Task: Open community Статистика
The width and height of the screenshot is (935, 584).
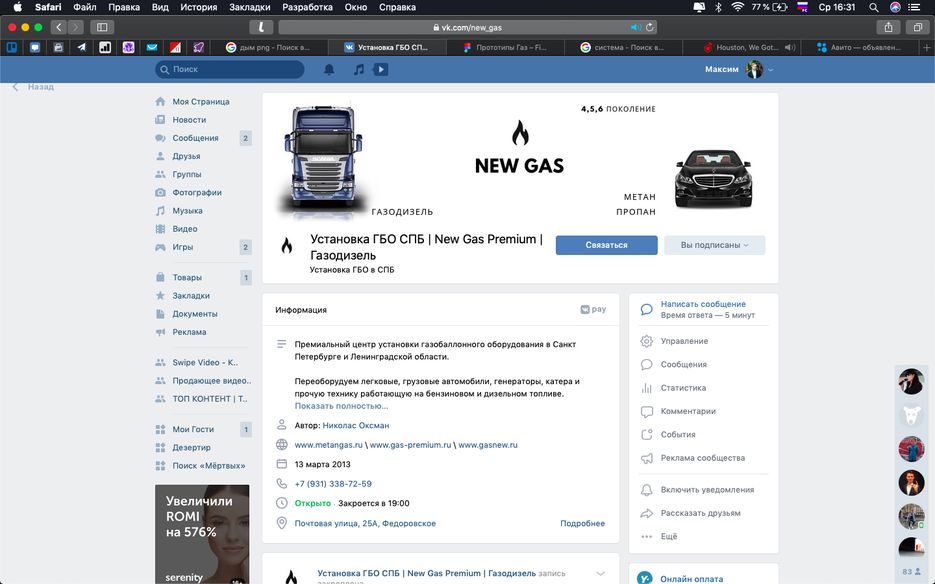Action: (x=683, y=388)
